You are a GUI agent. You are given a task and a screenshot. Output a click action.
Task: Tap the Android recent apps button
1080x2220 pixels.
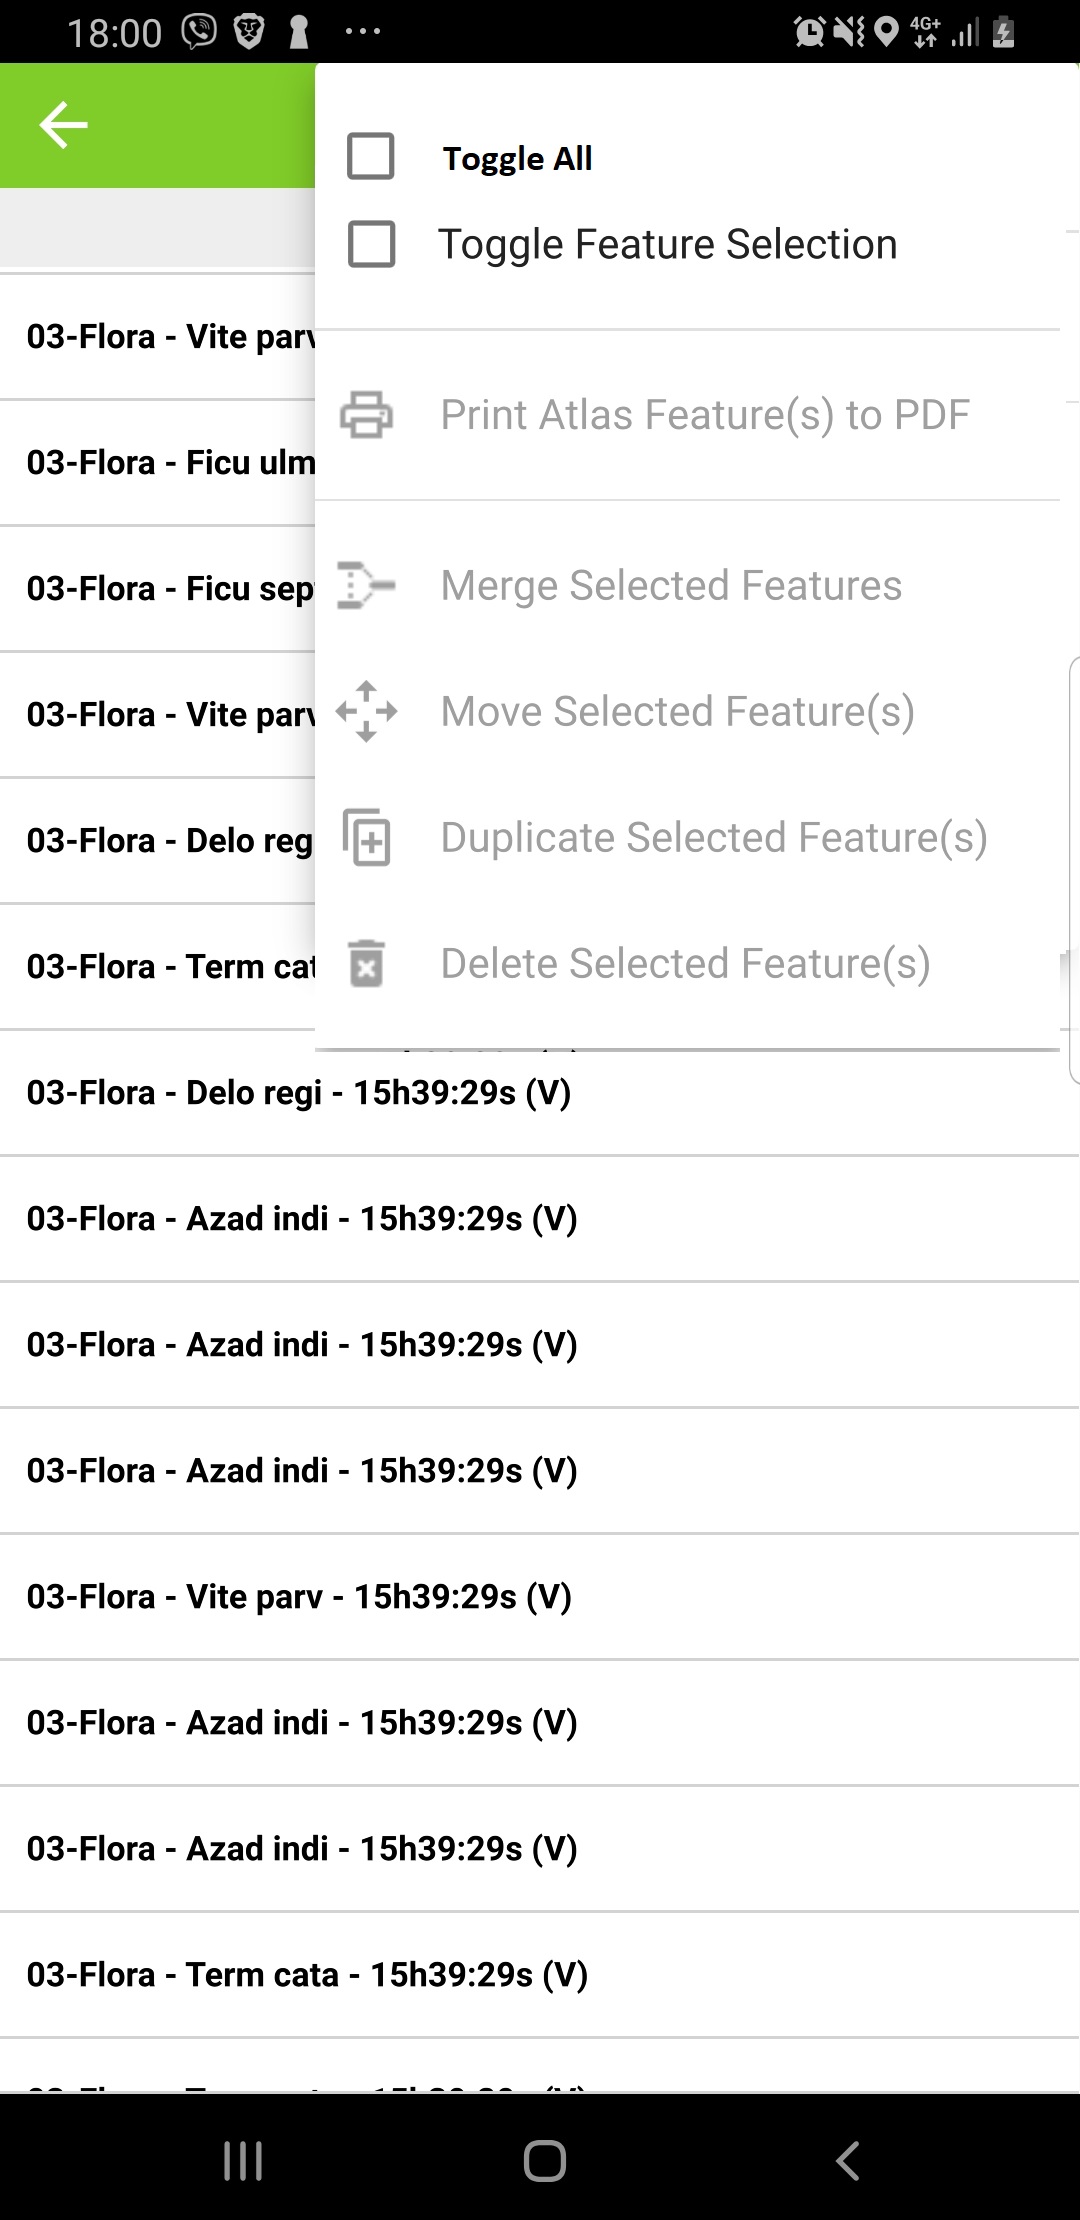243,2161
